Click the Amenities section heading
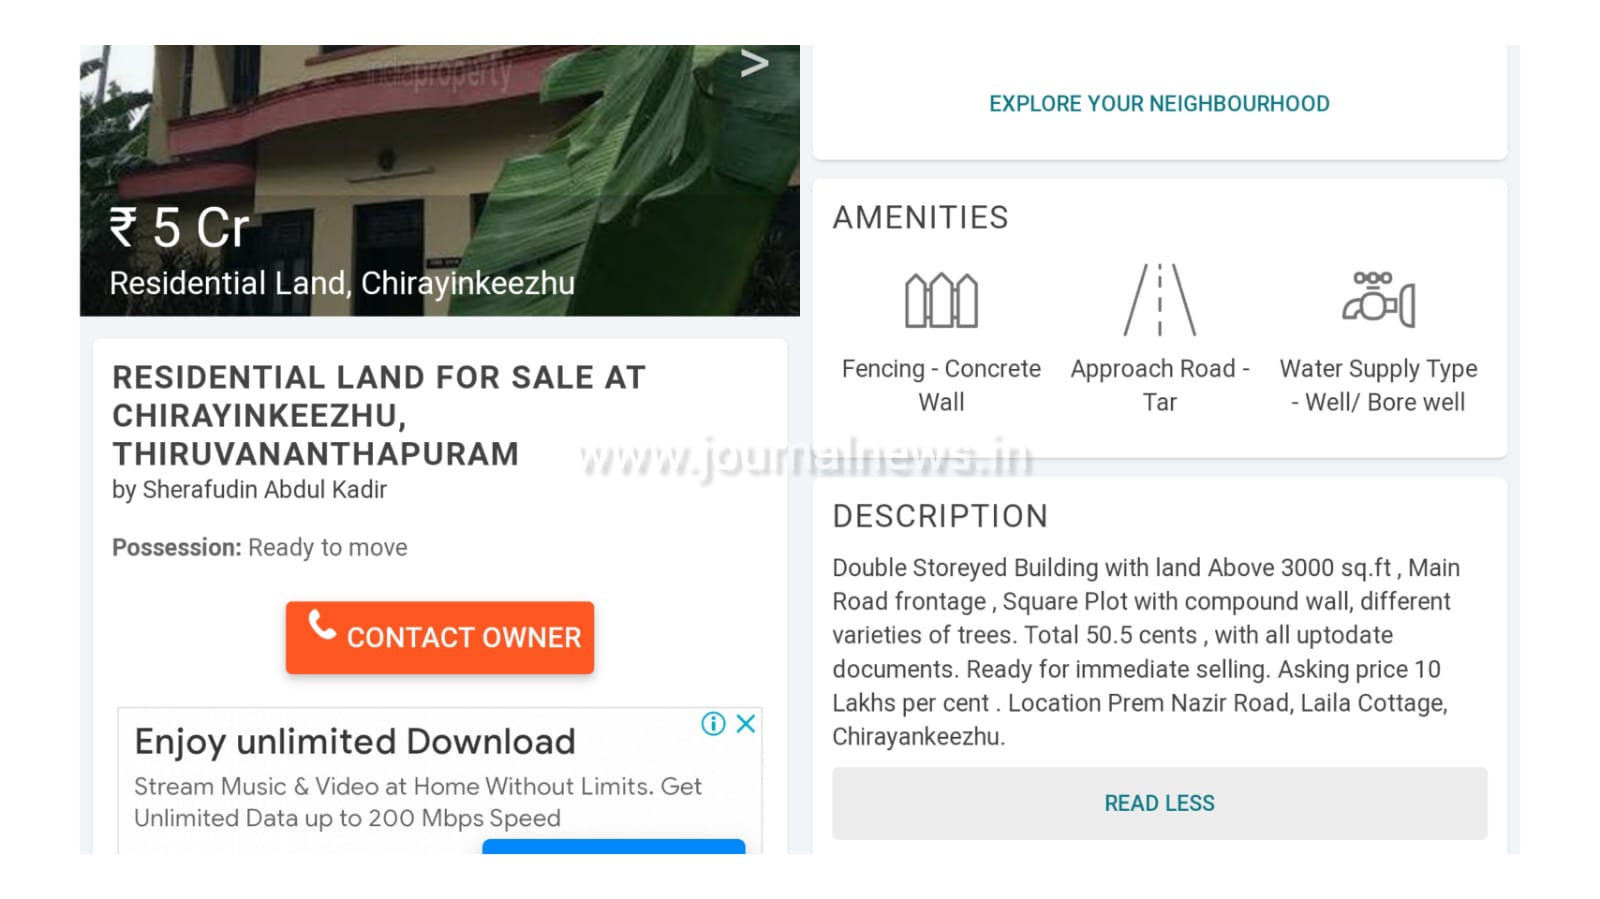The width and height of the screenshot is (1600, 899). (920, 218)
